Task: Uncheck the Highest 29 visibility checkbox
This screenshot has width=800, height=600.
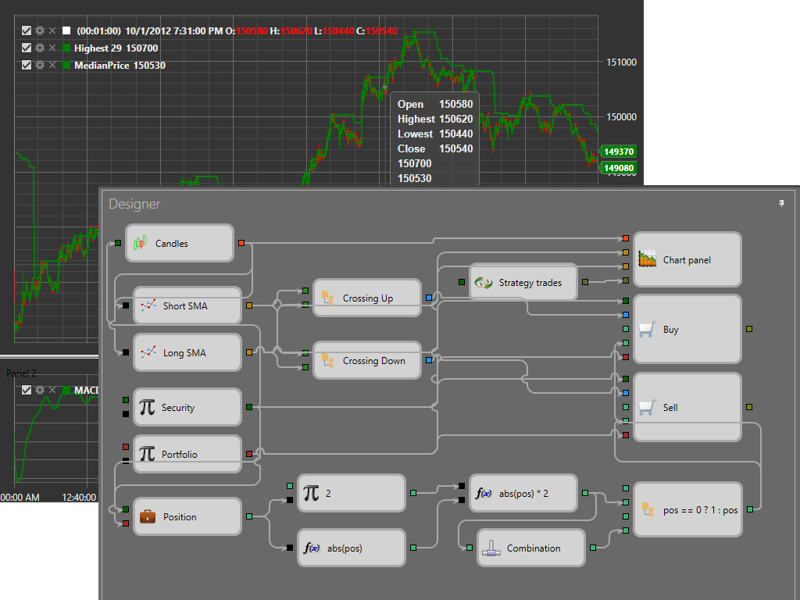Action: [x=27, y=48]
